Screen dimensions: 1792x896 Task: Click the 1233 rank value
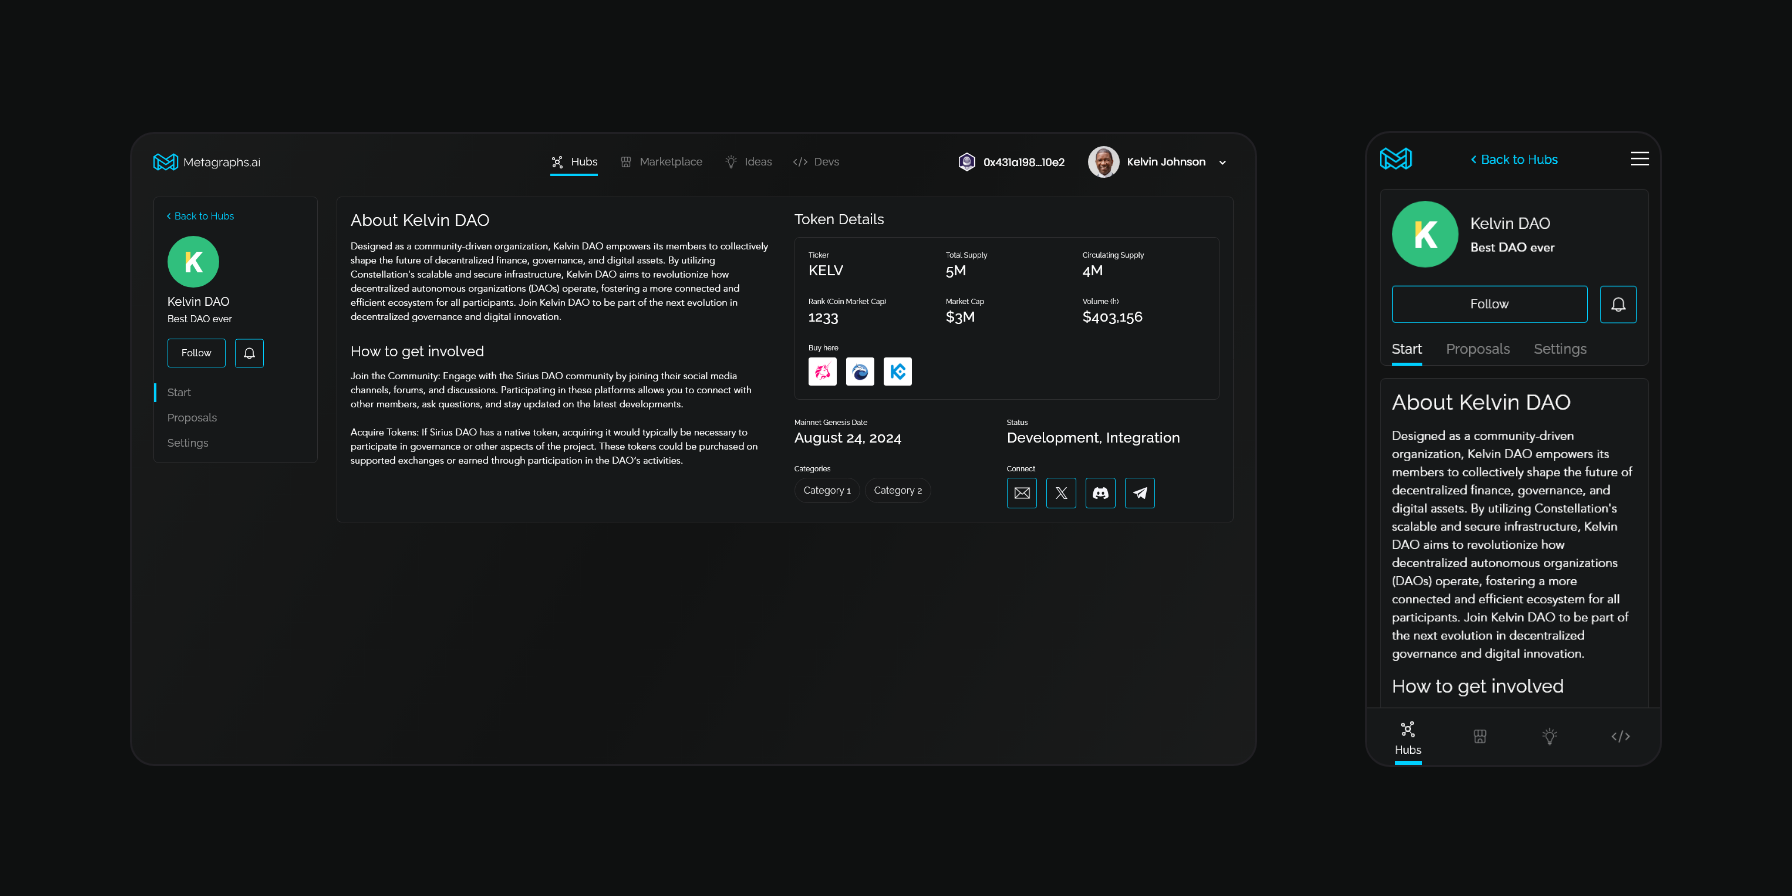click(x=823, y=318)
